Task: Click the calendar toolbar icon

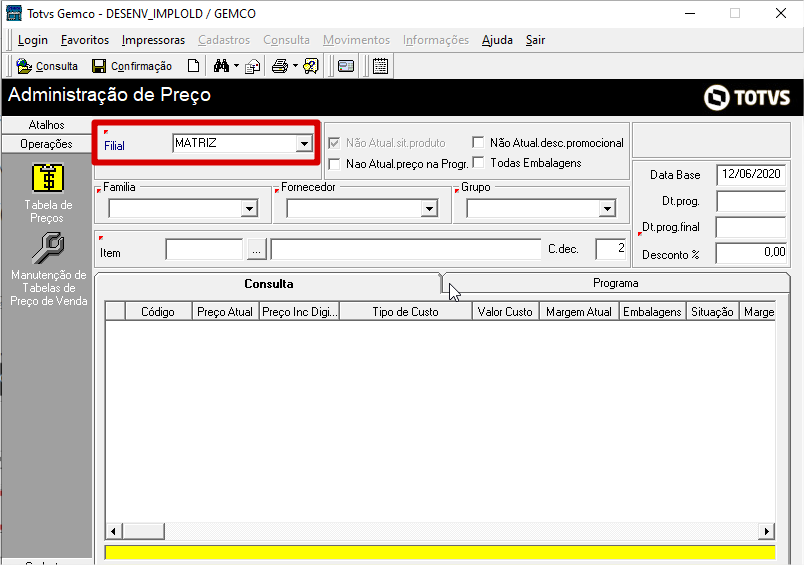Action: pos(380,66)
